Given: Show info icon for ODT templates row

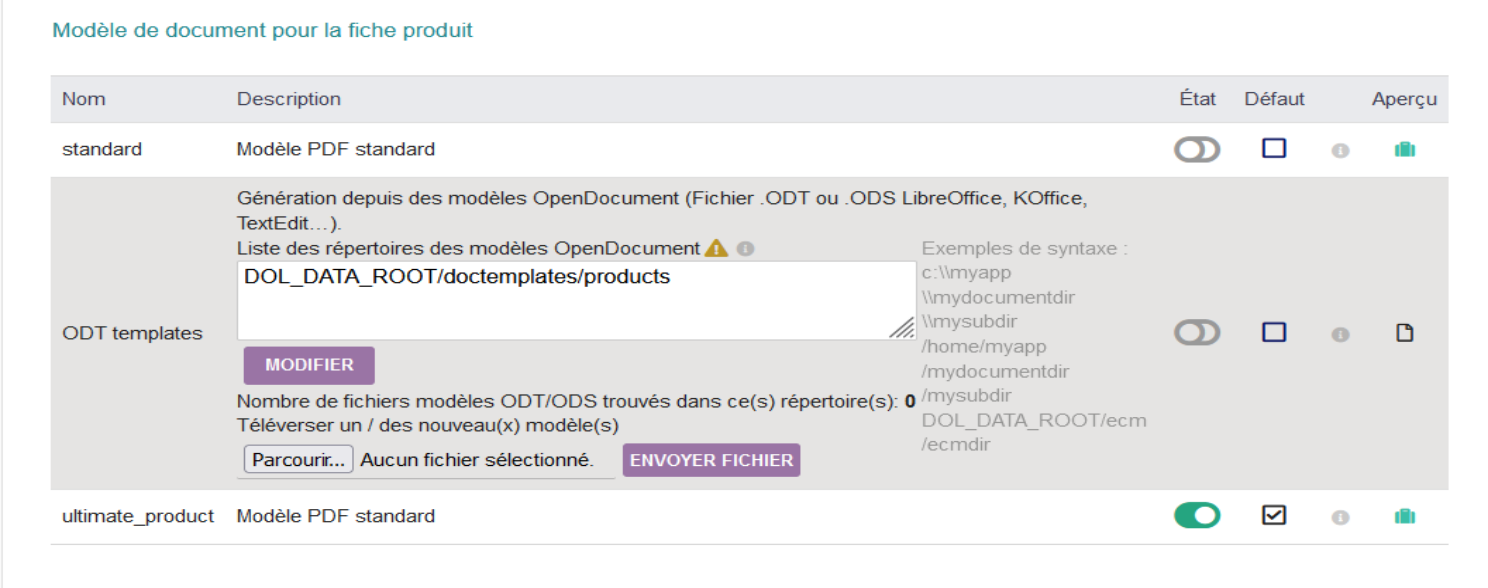Looking at the screenshot, I should click(1340, 334).
